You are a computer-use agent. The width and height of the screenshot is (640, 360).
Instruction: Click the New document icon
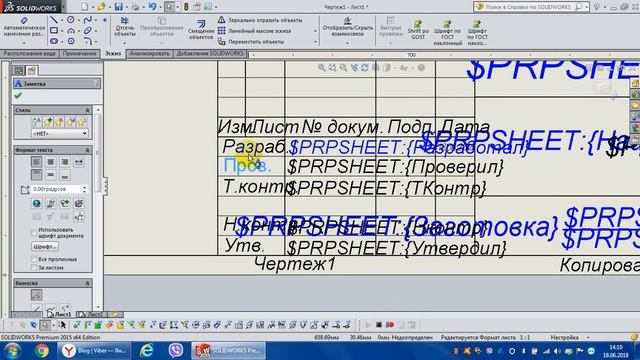84,7
